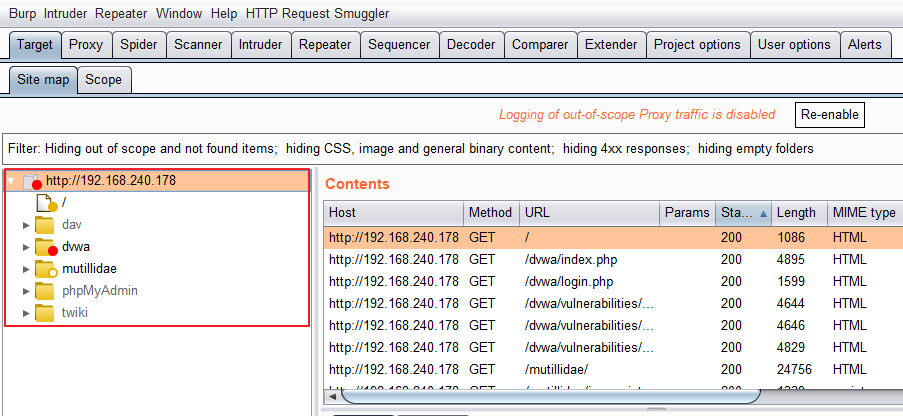Open the Window menu
Screen dimensions: 903x416
[179, 13]
